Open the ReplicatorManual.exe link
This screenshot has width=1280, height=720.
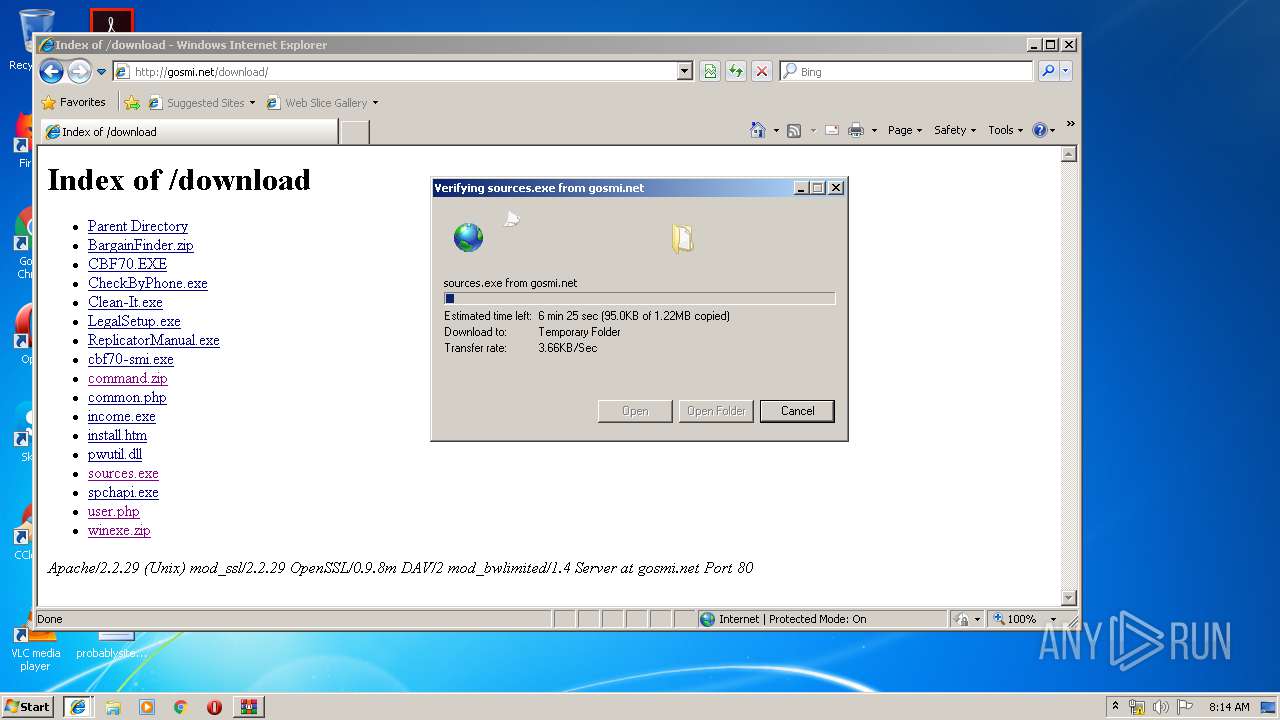154,340
